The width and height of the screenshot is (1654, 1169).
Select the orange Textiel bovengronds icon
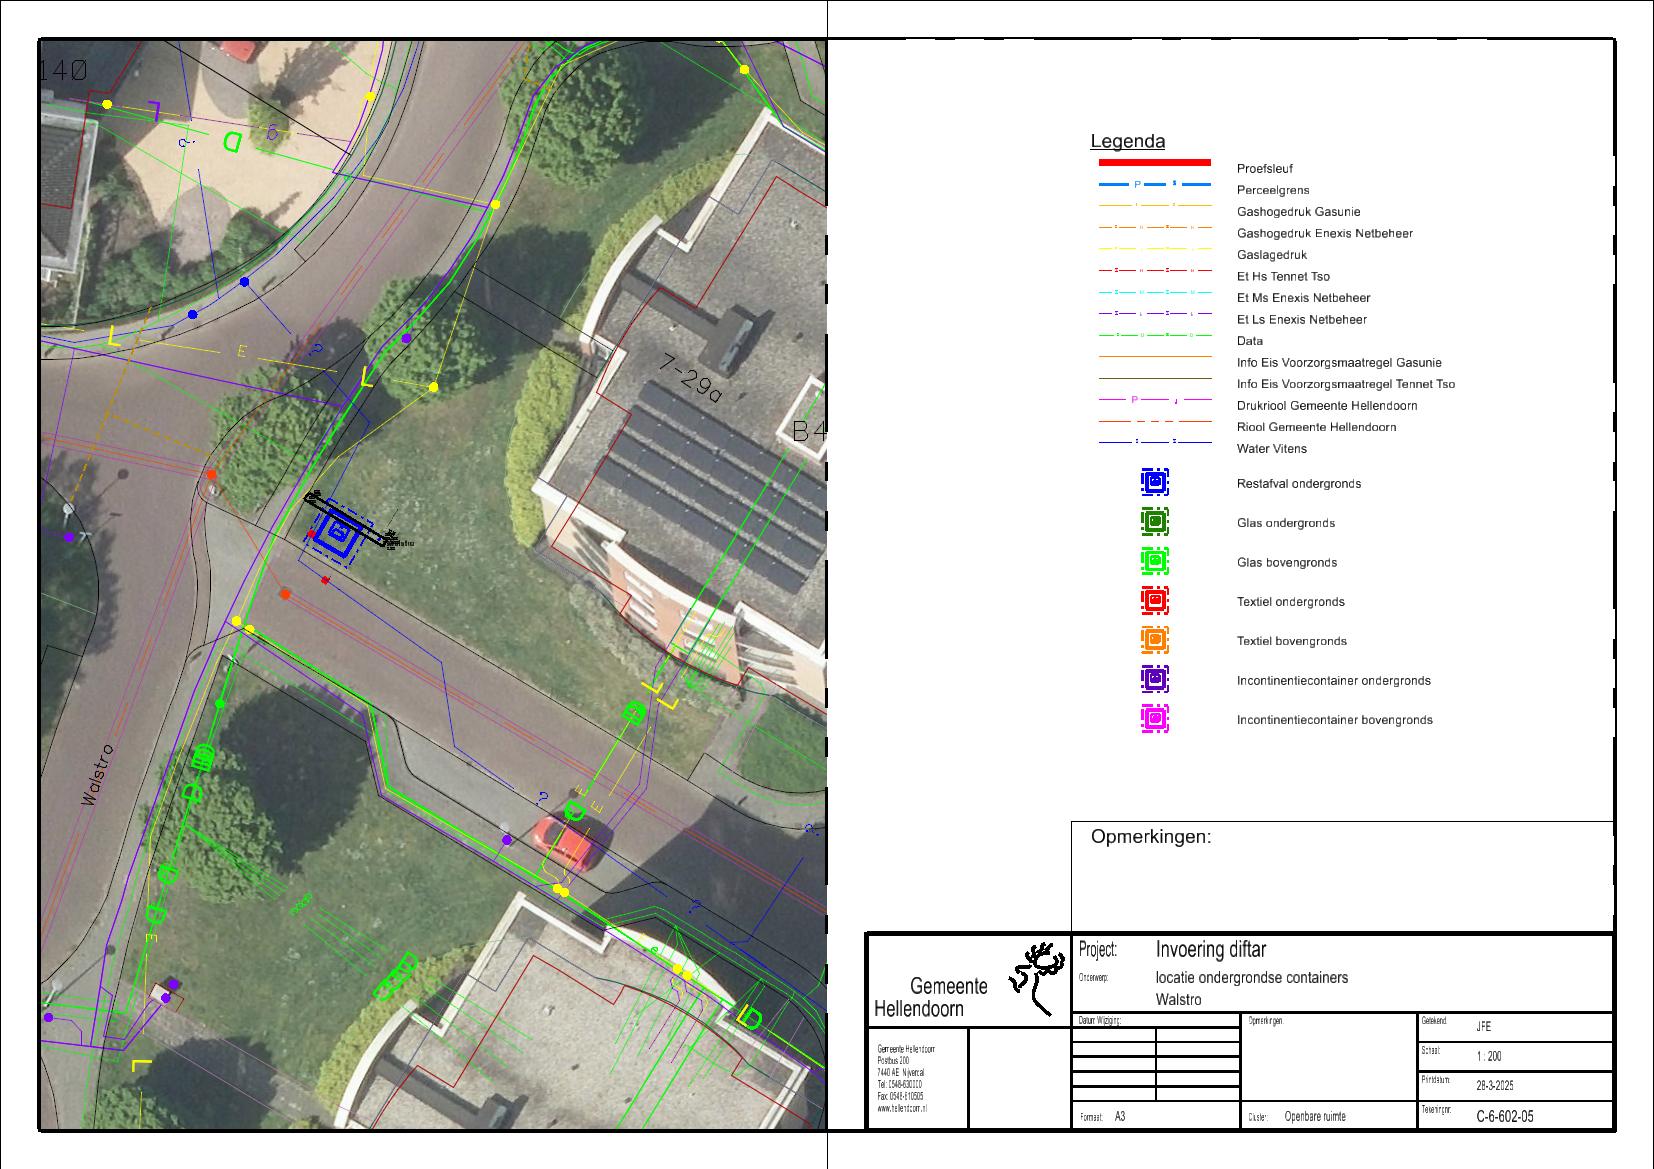tap(1154, 640)
